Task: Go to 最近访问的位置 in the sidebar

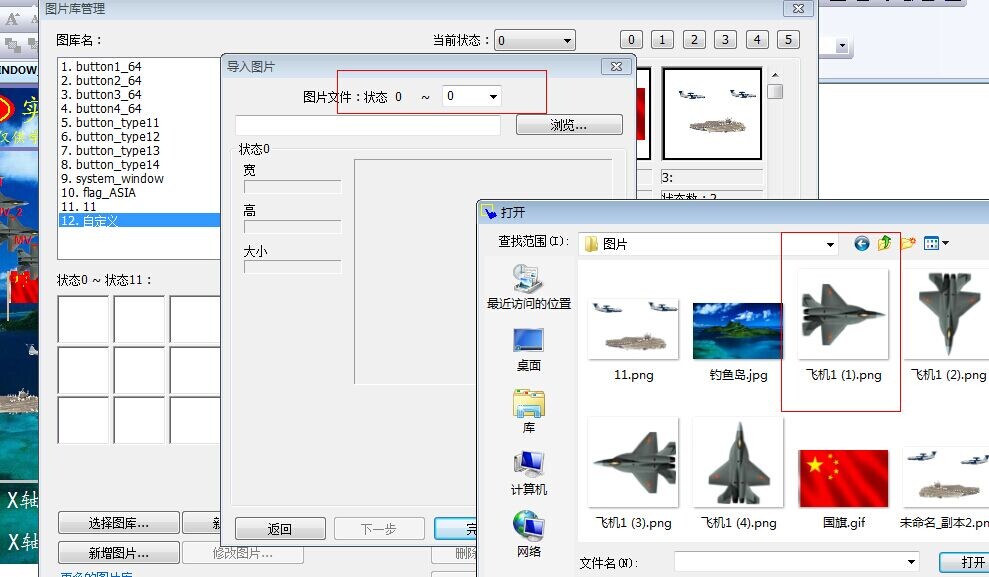Action: pos(528,288)
